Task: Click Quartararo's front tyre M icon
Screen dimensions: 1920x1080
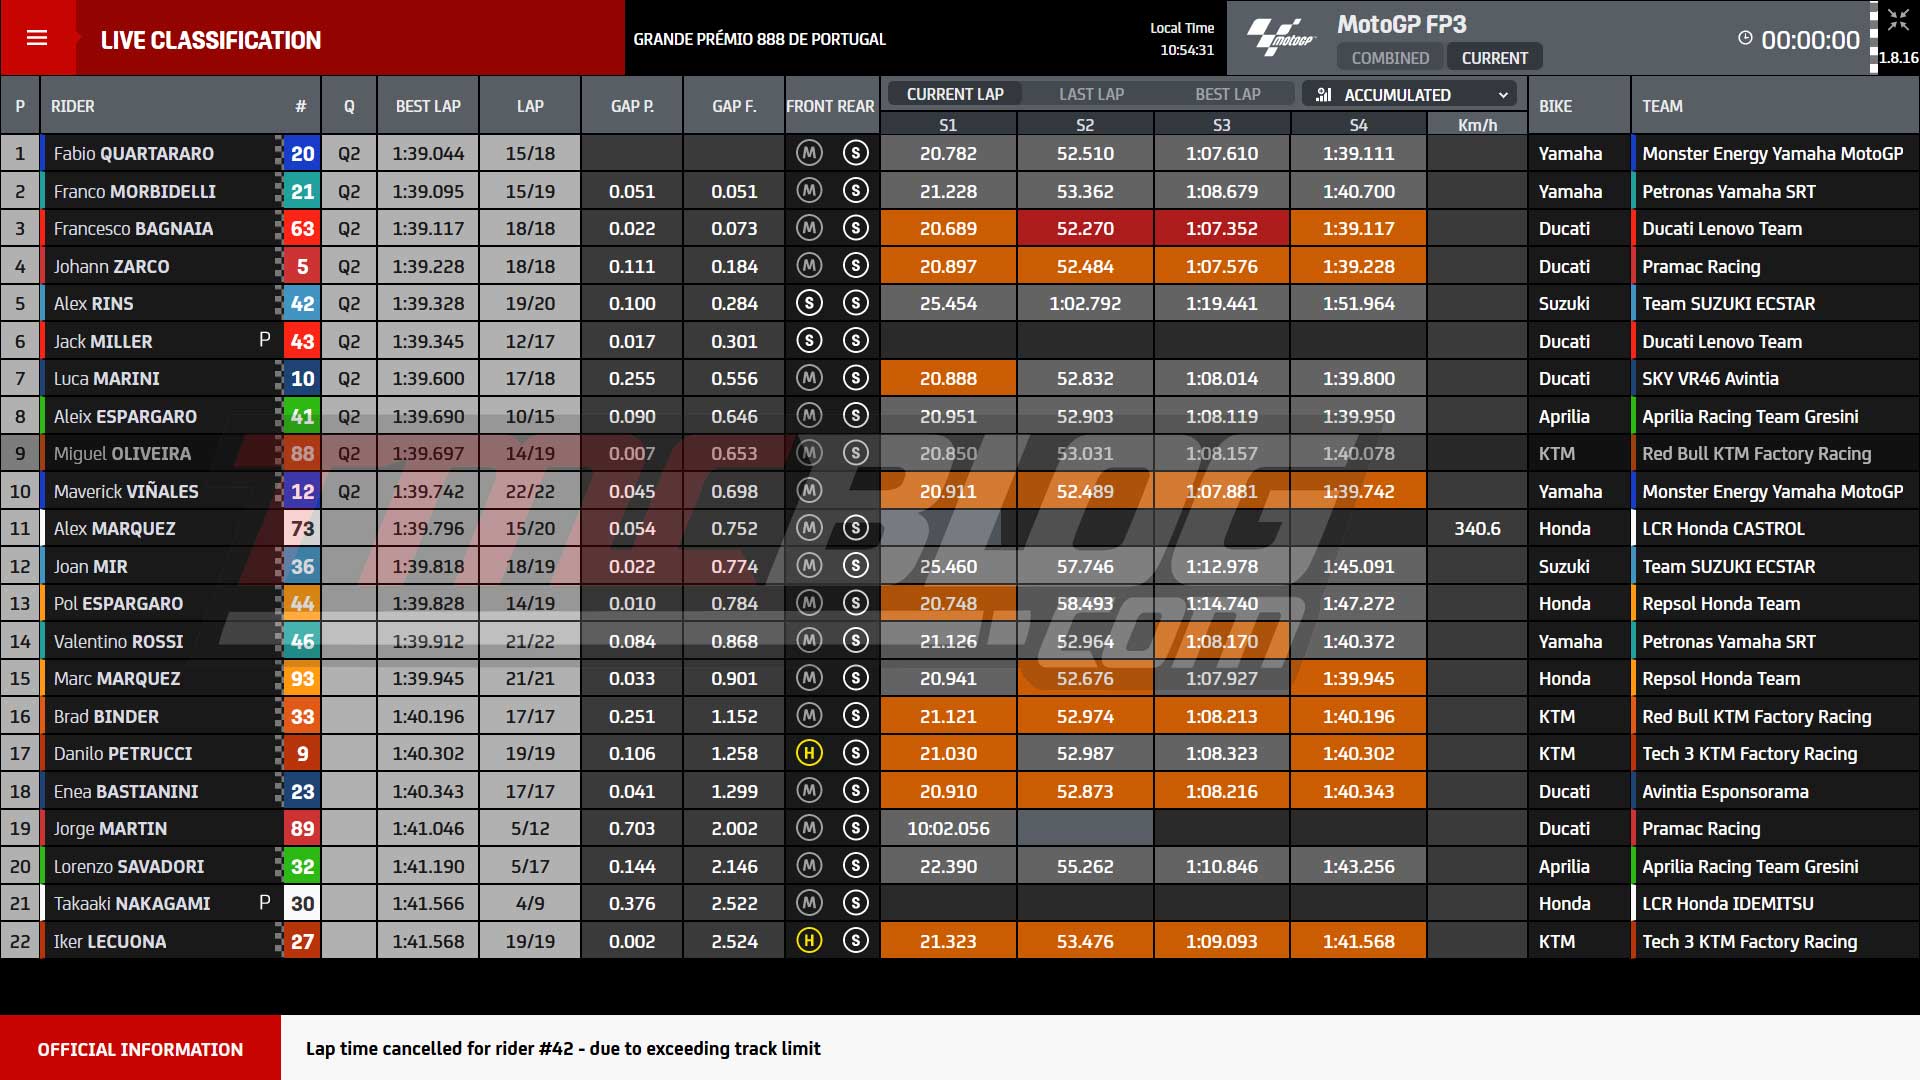Action: click(x=809, y=153)
